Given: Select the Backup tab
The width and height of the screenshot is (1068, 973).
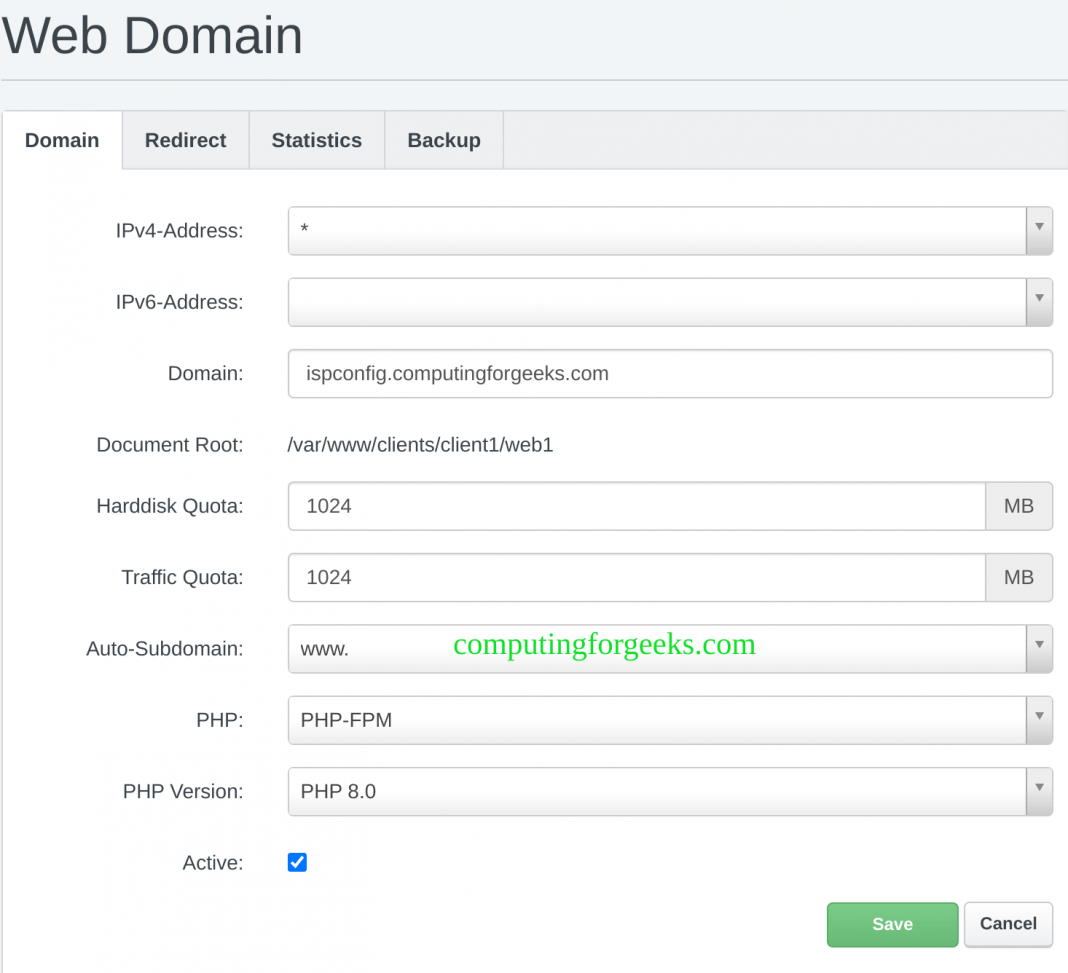Looking at the screenshot, I should pos(444,140).
